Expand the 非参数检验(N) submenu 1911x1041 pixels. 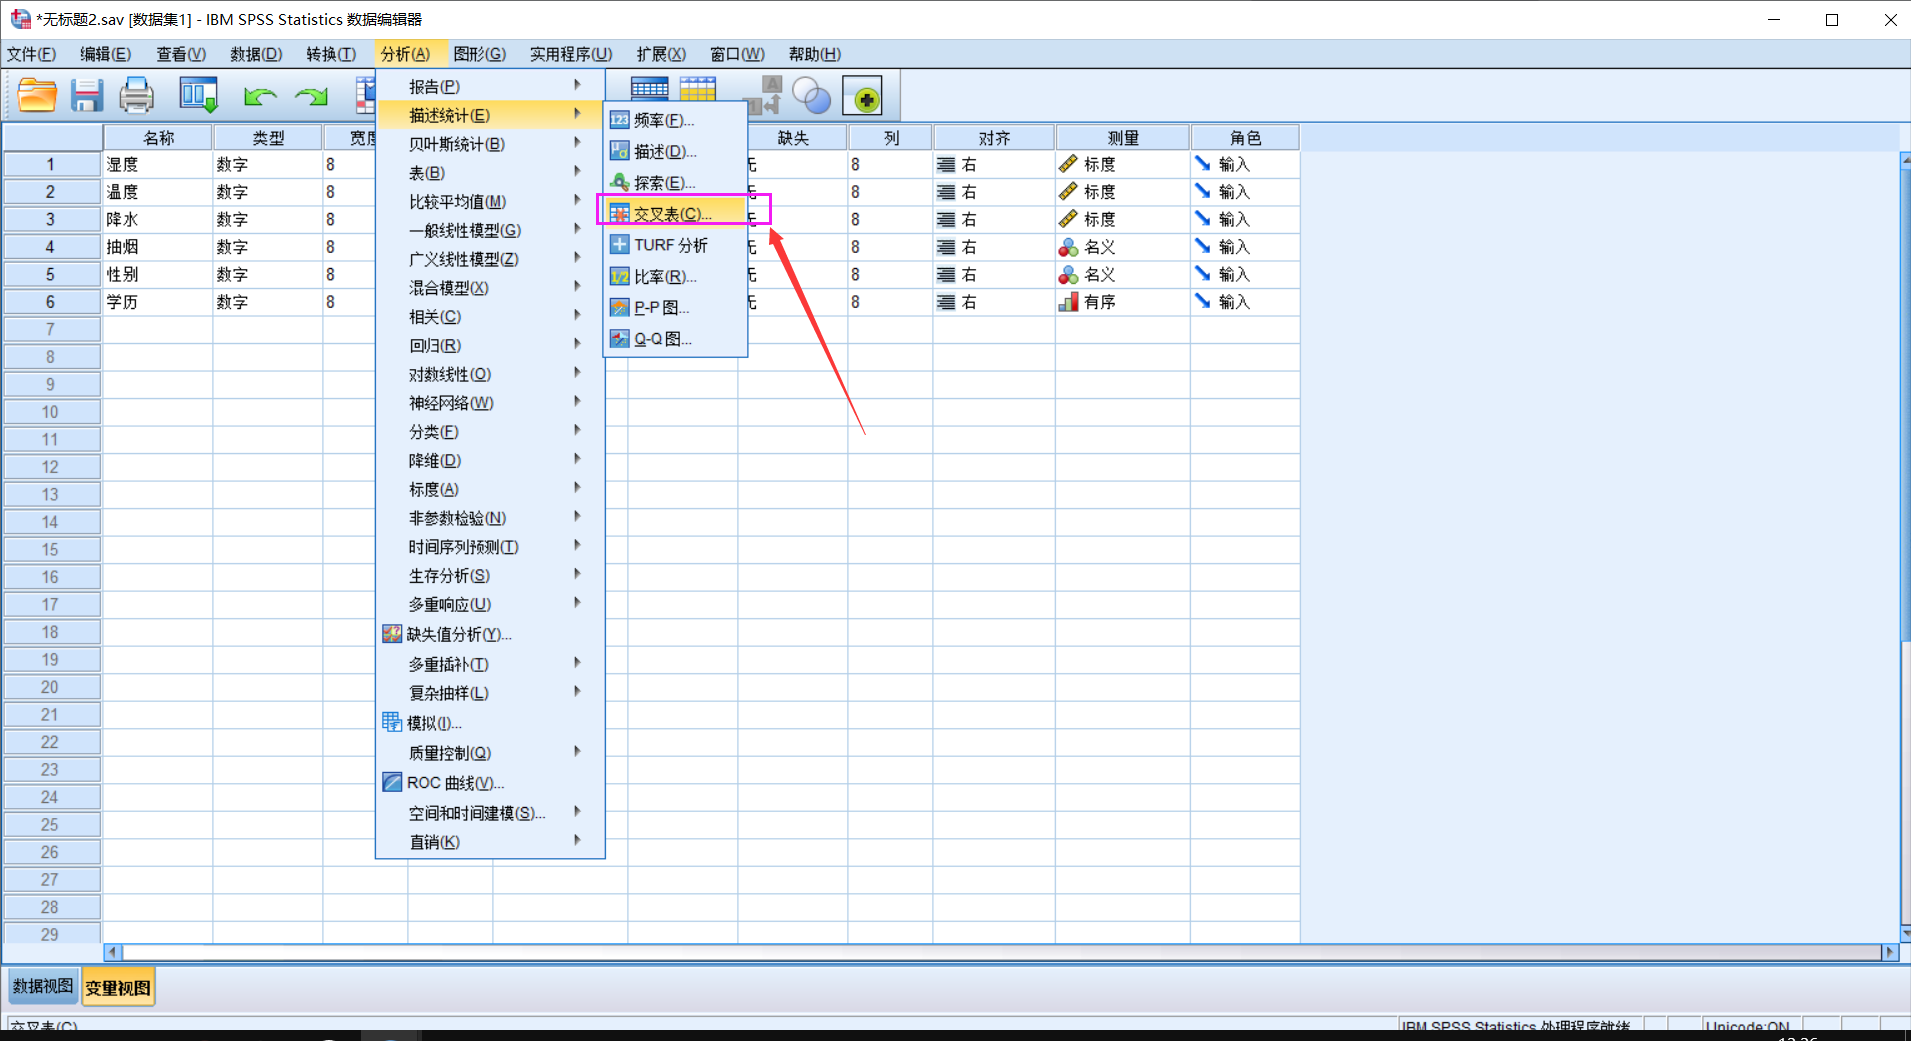[490, 518]
